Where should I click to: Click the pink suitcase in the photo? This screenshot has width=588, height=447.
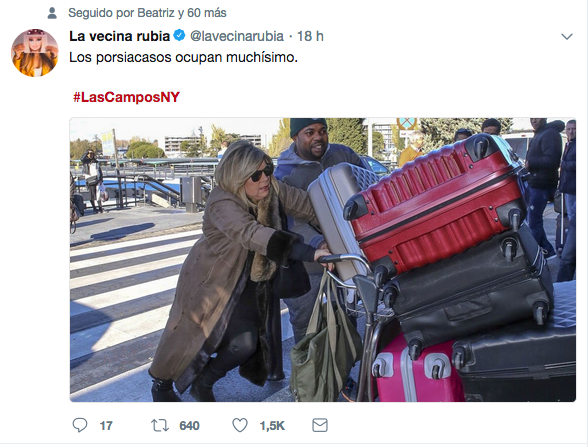click(416, 371)
